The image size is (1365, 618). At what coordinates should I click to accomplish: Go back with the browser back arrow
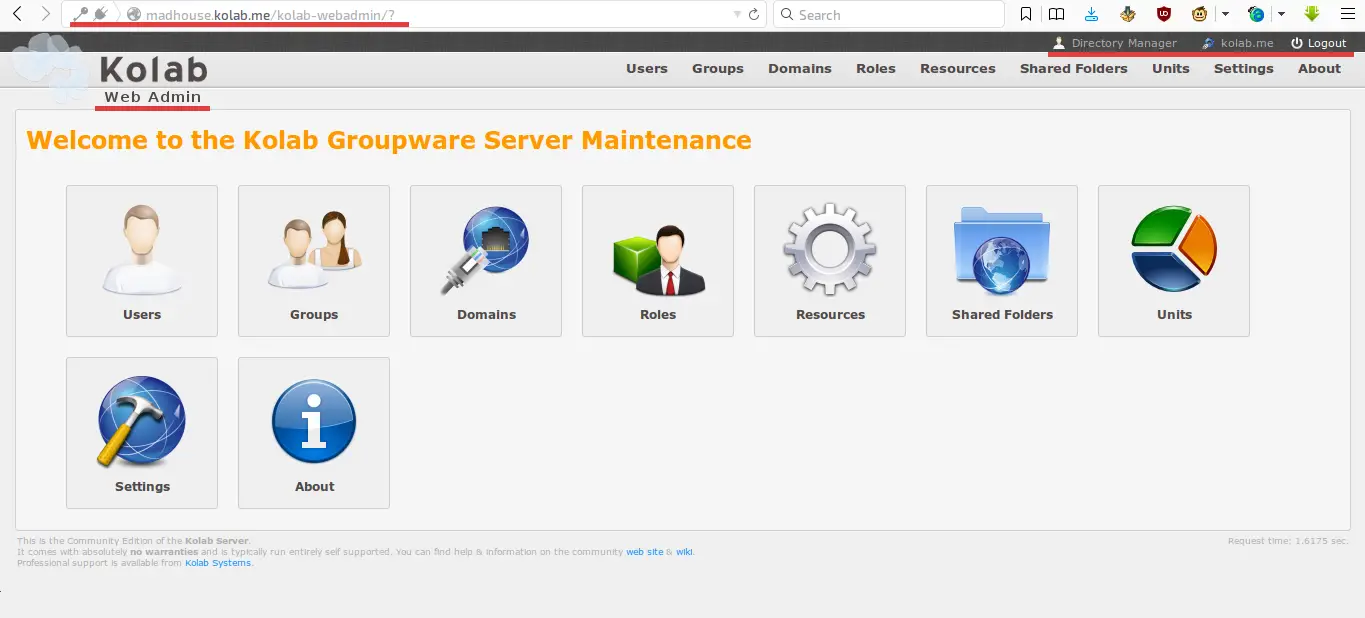pos(17,14)
